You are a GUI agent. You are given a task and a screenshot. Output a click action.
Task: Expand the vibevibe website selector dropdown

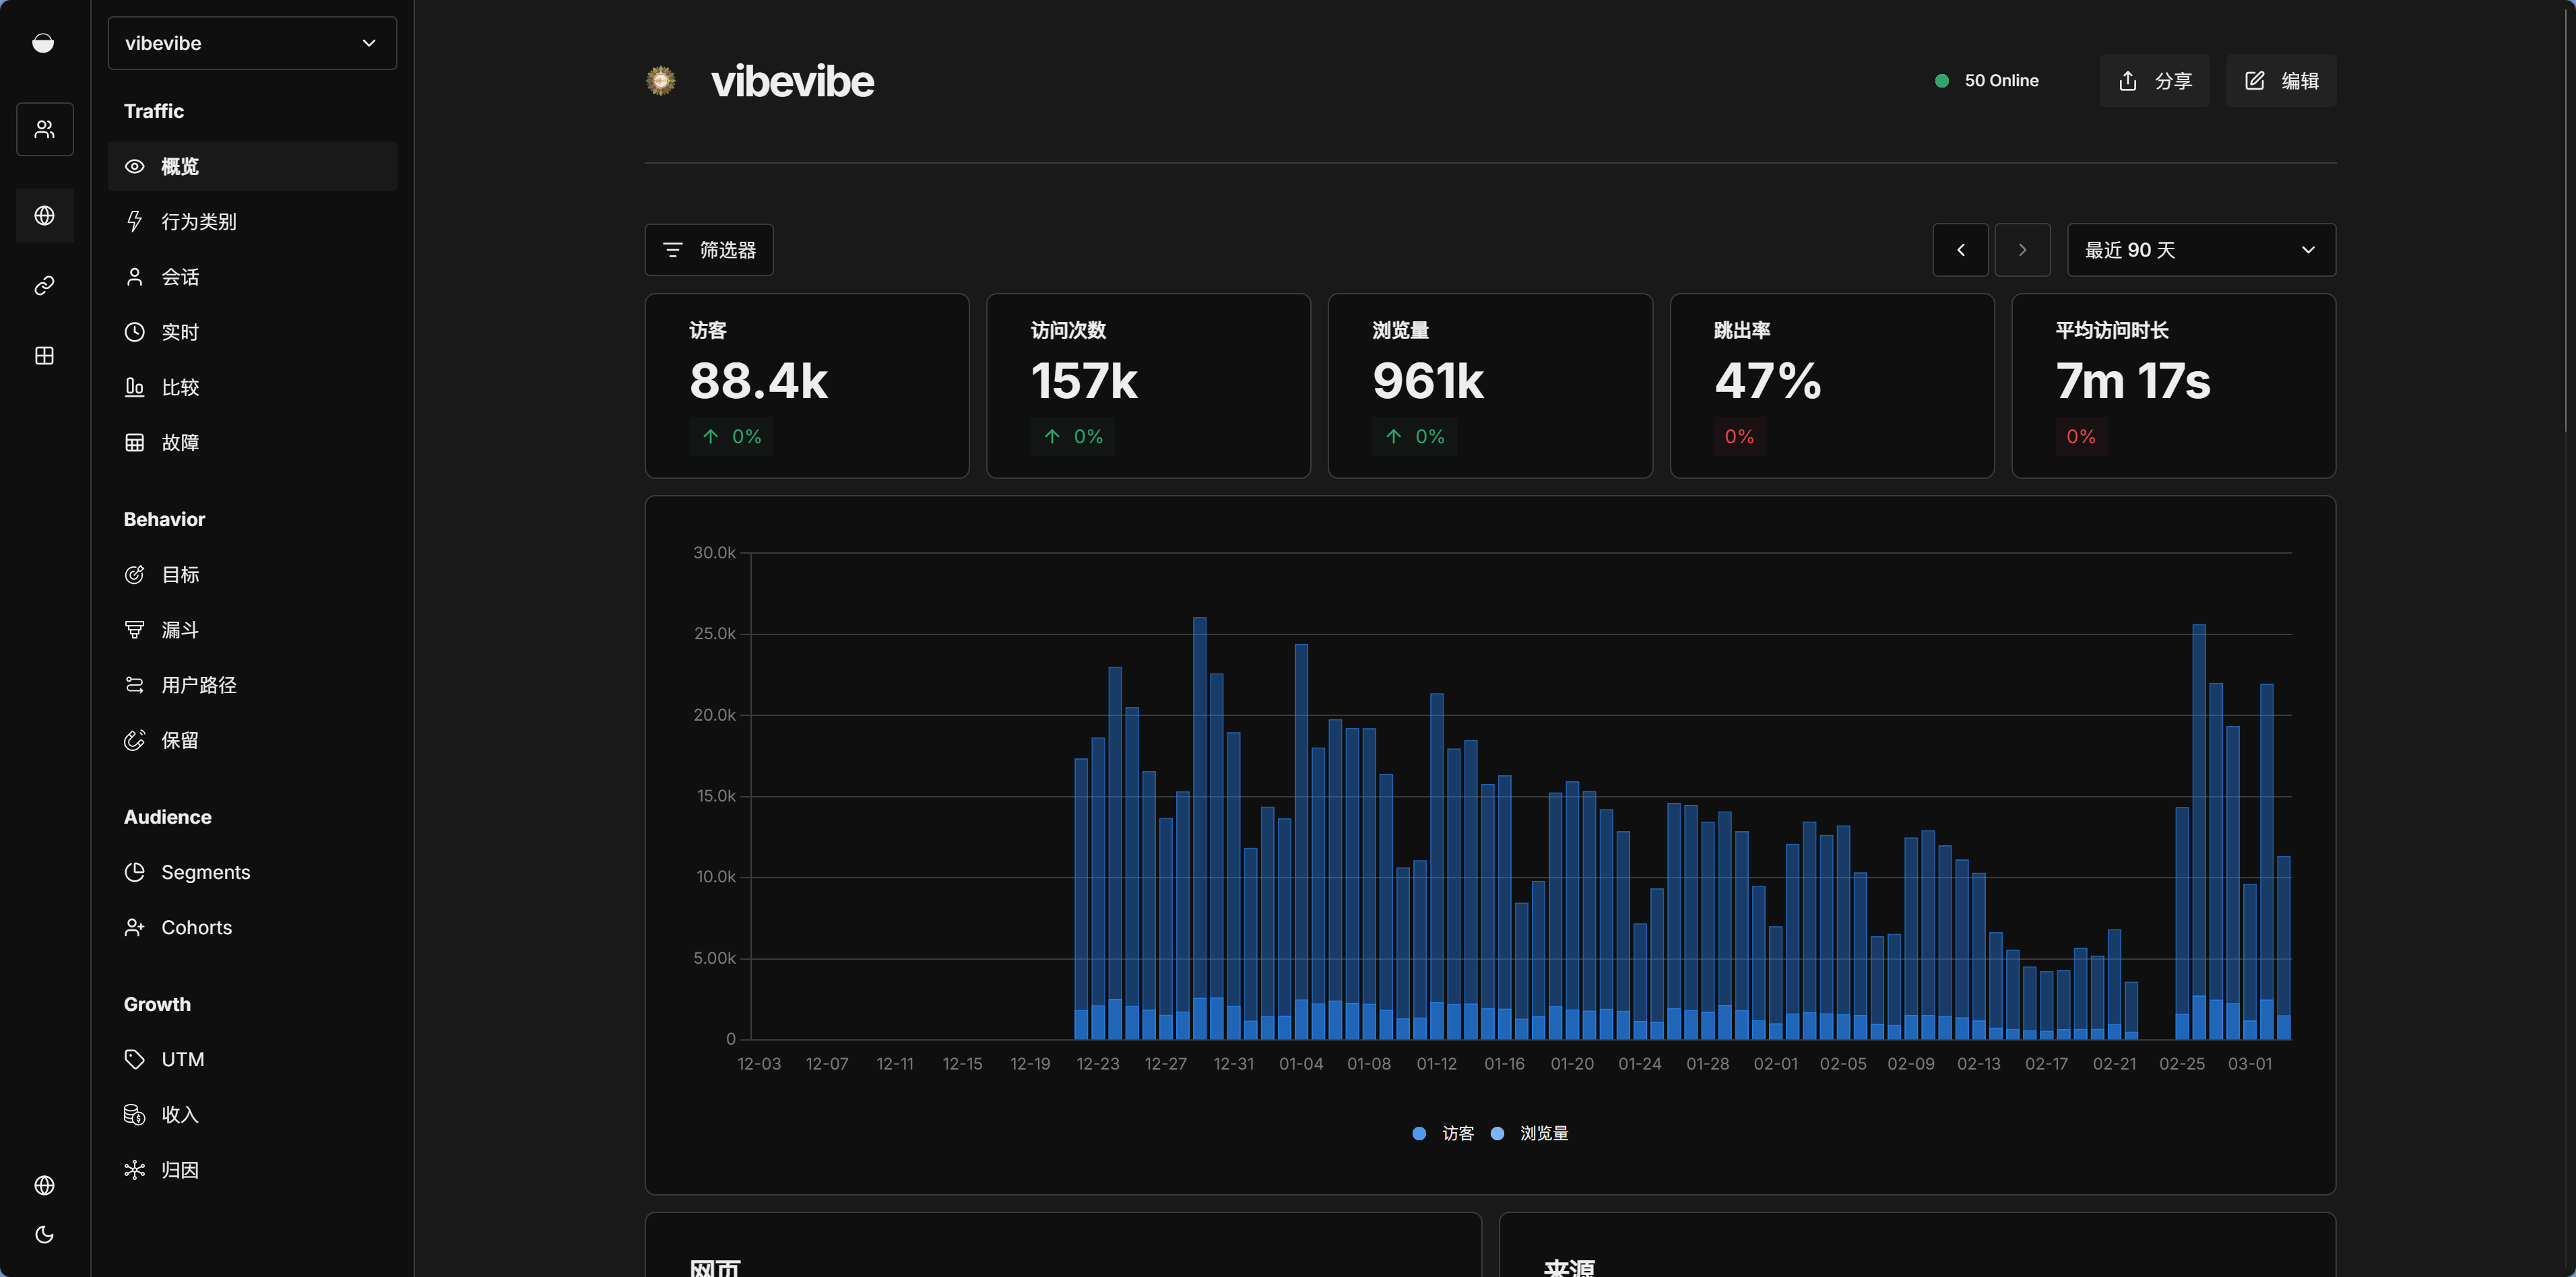252,43
